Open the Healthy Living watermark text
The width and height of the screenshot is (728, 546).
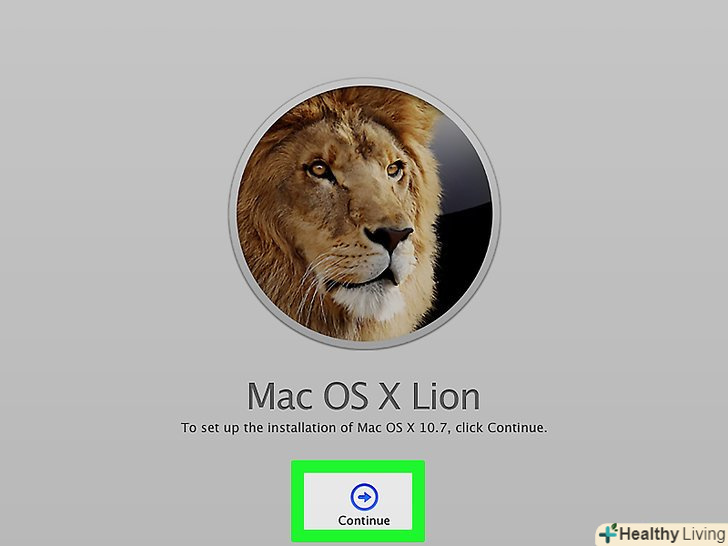[673, 533]
